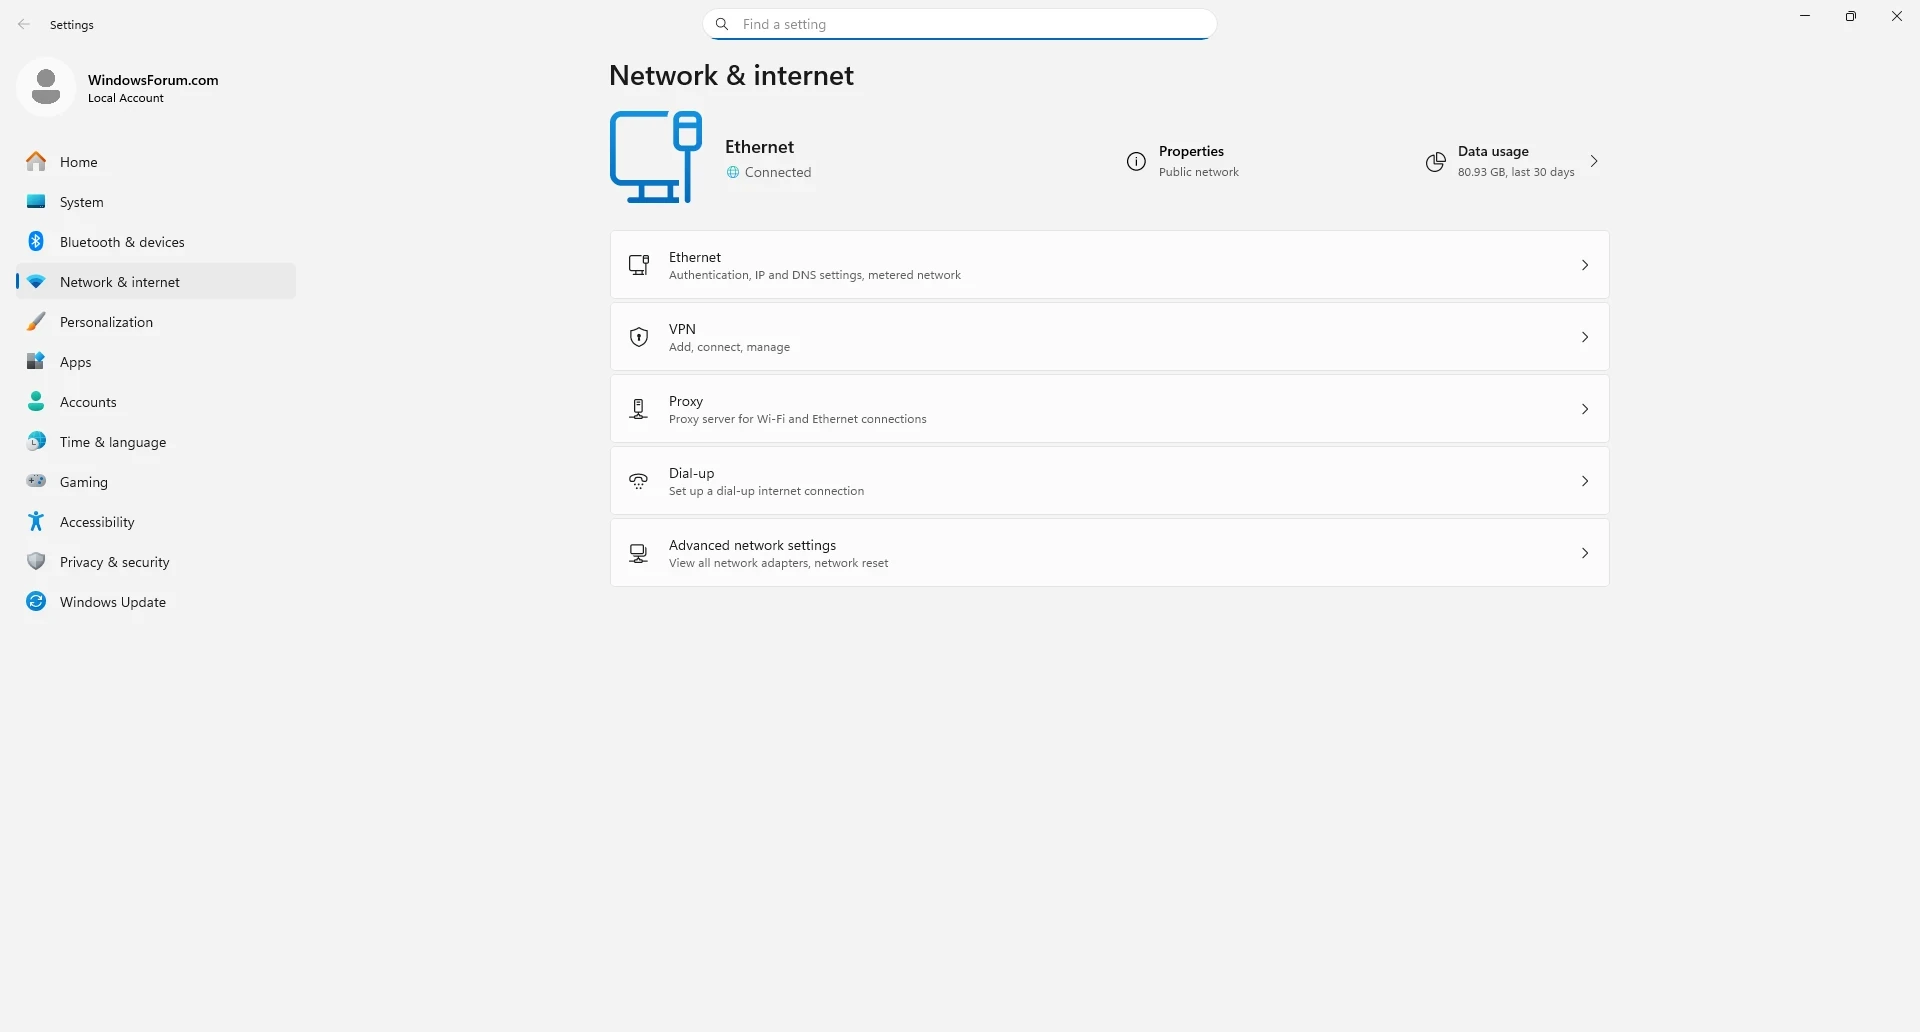The image size is (1920, 1032).
Task: Click the Find a setting search box
Action: [960, 24]
